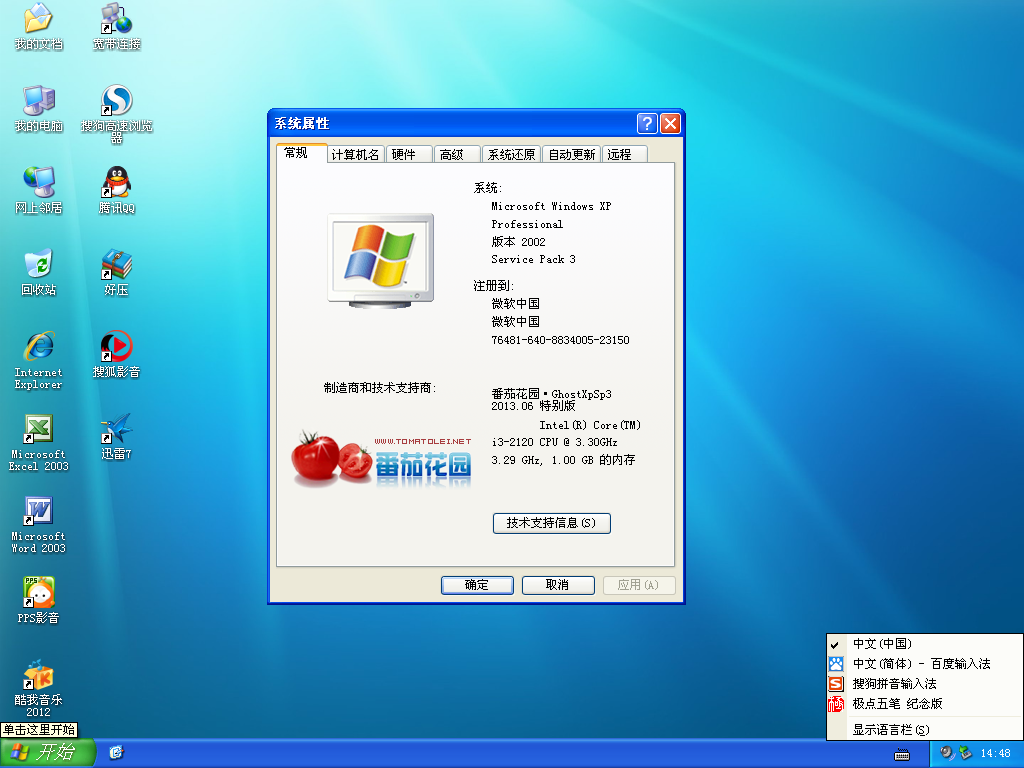1024x768 pixels.
Task: Click the 制造商和技术支持商 label
Action: (x=379, y=388)
